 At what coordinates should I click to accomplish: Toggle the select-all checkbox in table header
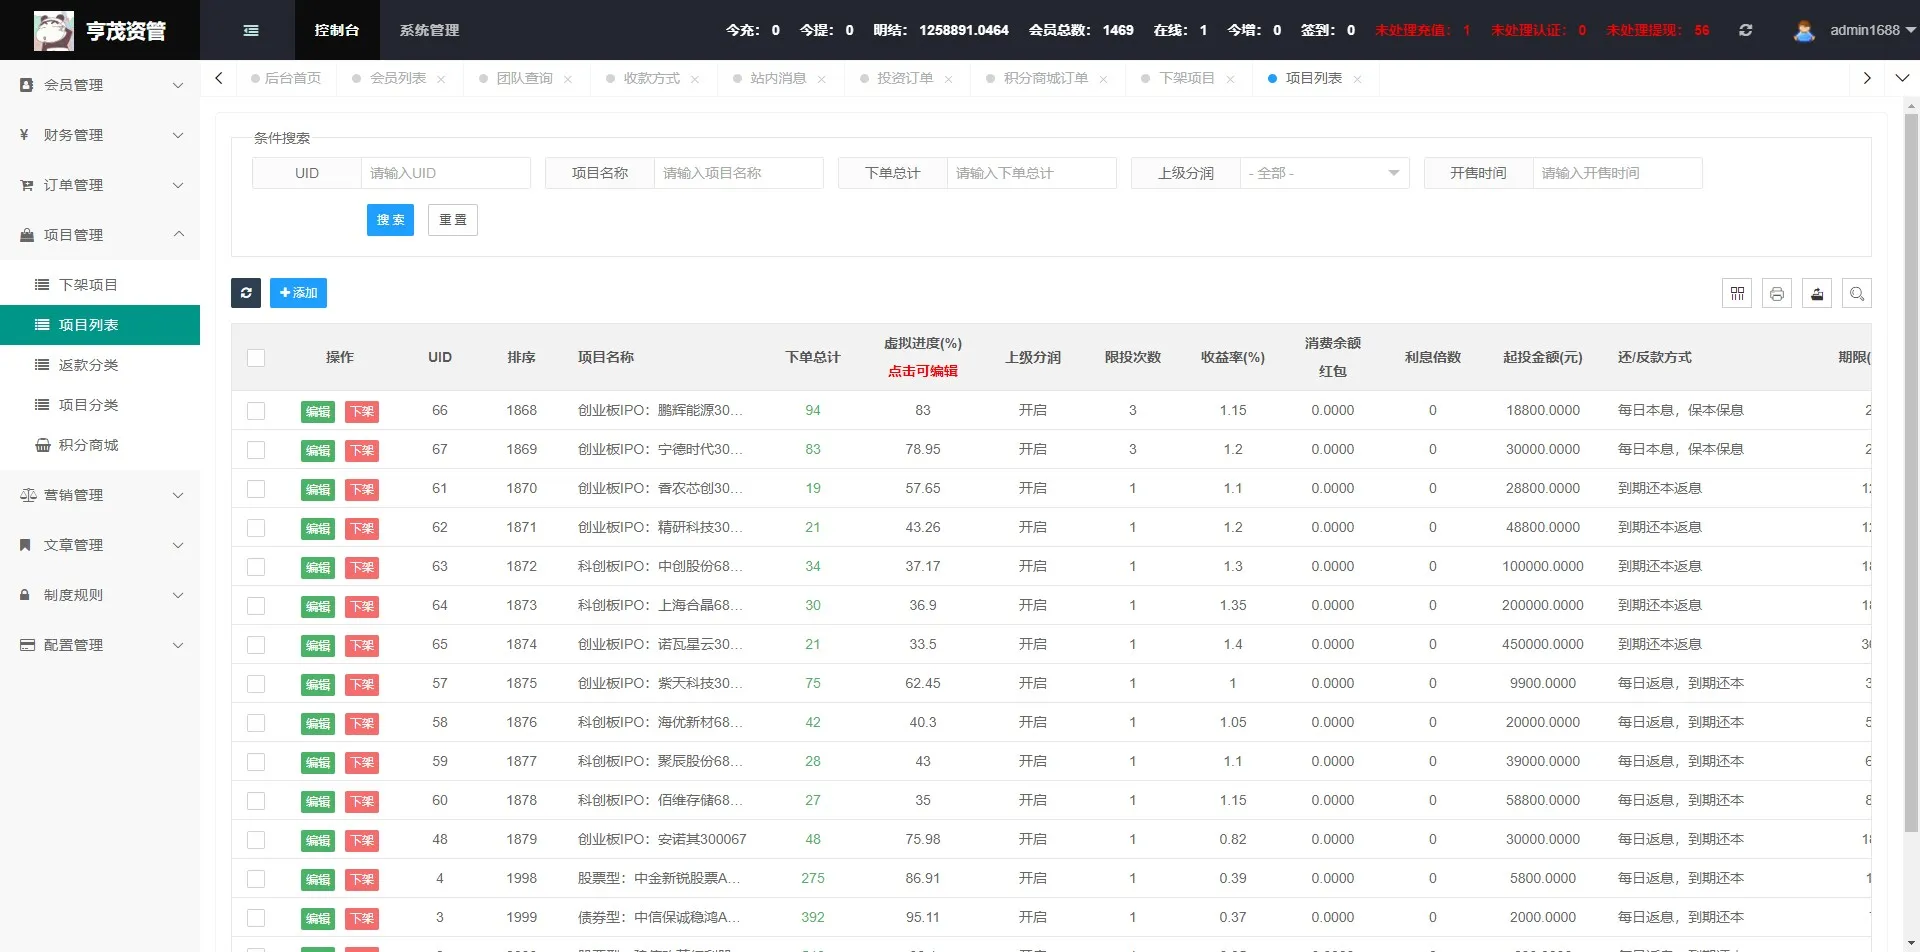pyautogui.click(x=256, y=358)
